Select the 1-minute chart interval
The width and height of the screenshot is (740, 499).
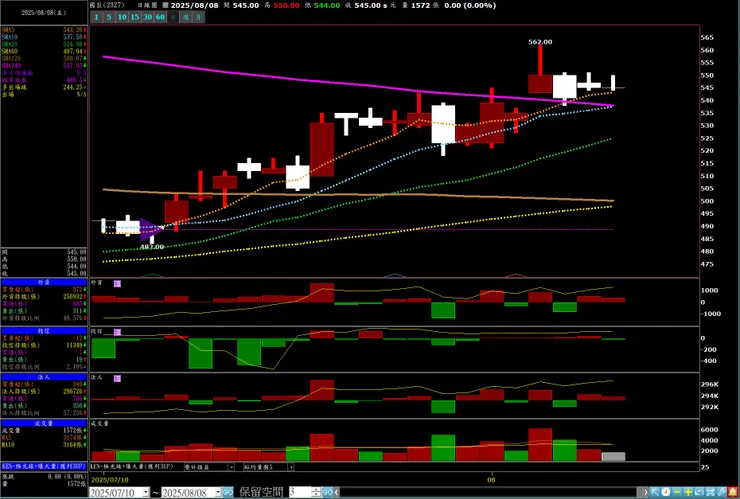[x=96, y=17]
